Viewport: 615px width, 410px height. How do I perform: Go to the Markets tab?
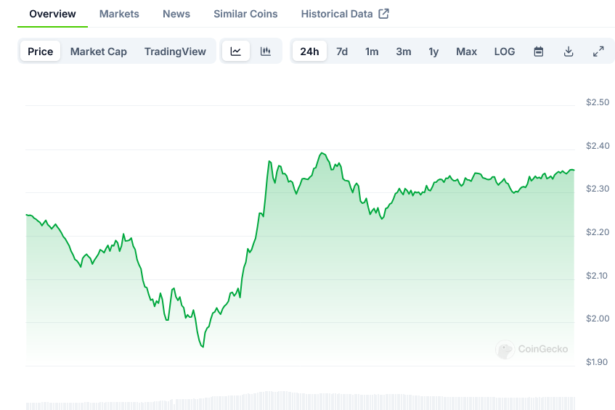[119, 14]
